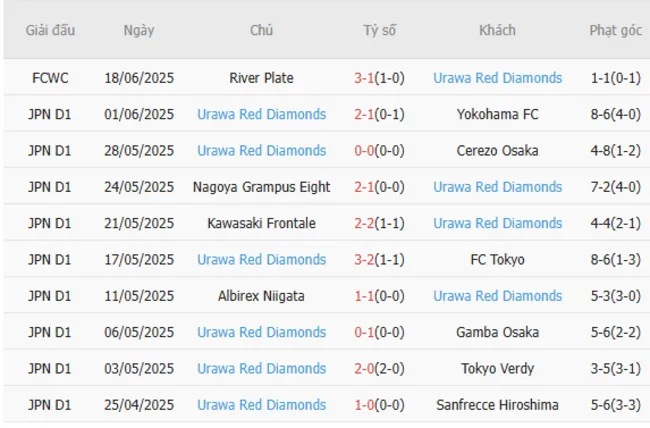650x428 pixels.
Task: Select the 25/04/2025 match date
Action: click(139, 405)
